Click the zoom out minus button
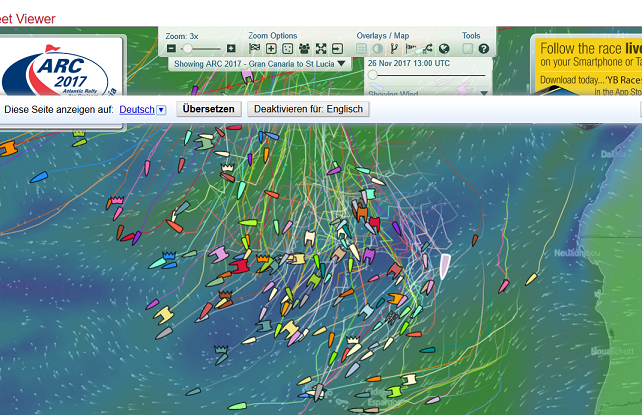Image resolution: width=642 pixels, height=415 pixels. [172, 48]
